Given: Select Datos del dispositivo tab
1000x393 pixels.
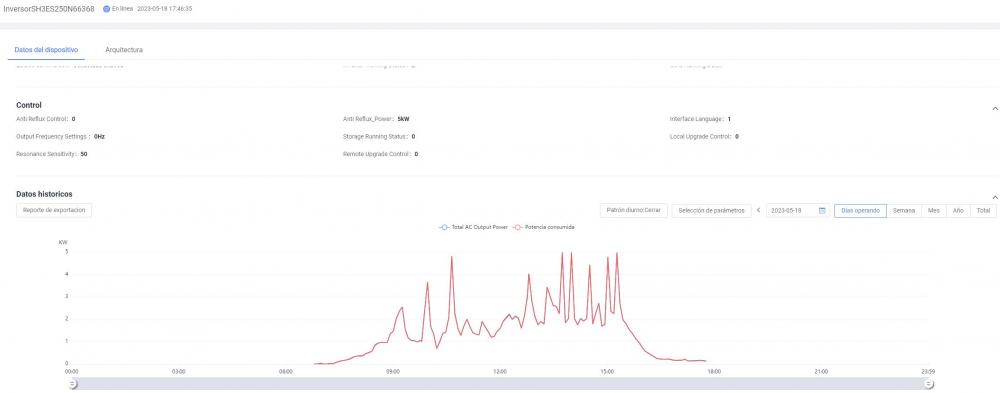Looking at the screenshot, I should pyautogui.click(x=46, y=50).
